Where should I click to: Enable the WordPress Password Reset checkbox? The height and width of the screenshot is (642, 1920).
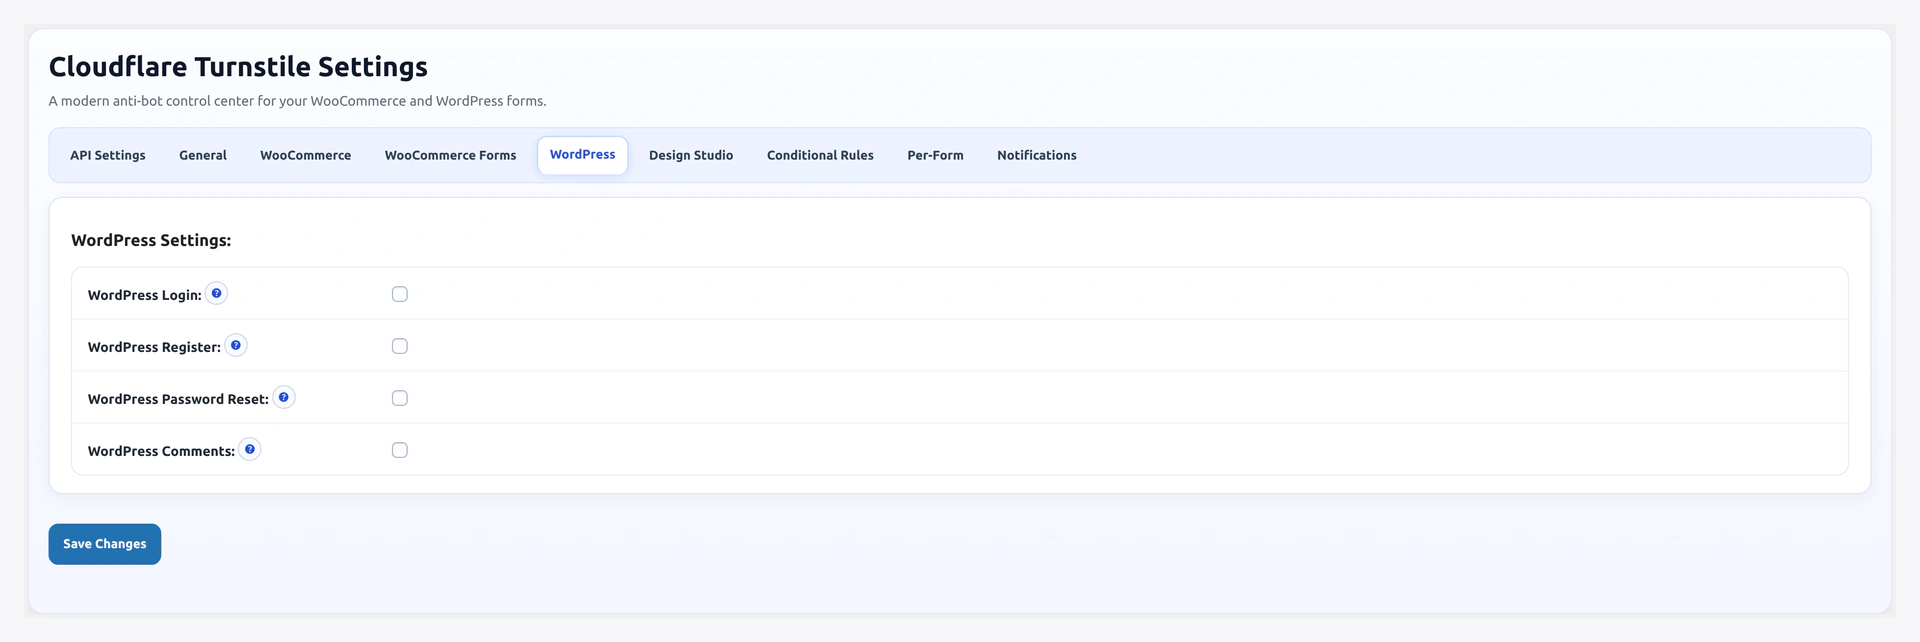[x=400, y=398]
